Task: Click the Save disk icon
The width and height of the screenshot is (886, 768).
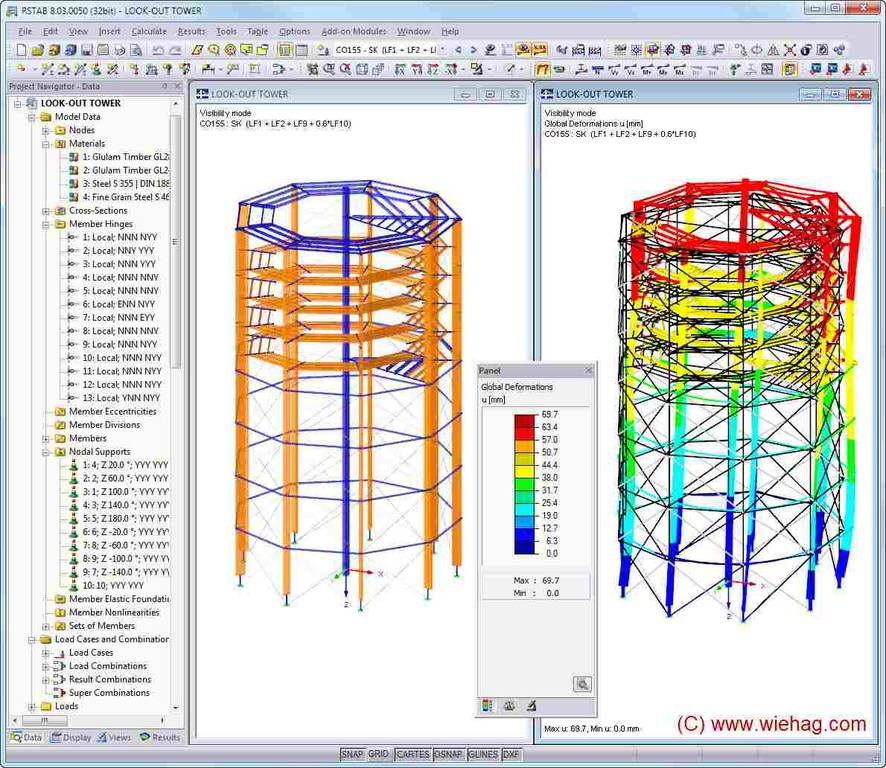Action: [86, 50]
